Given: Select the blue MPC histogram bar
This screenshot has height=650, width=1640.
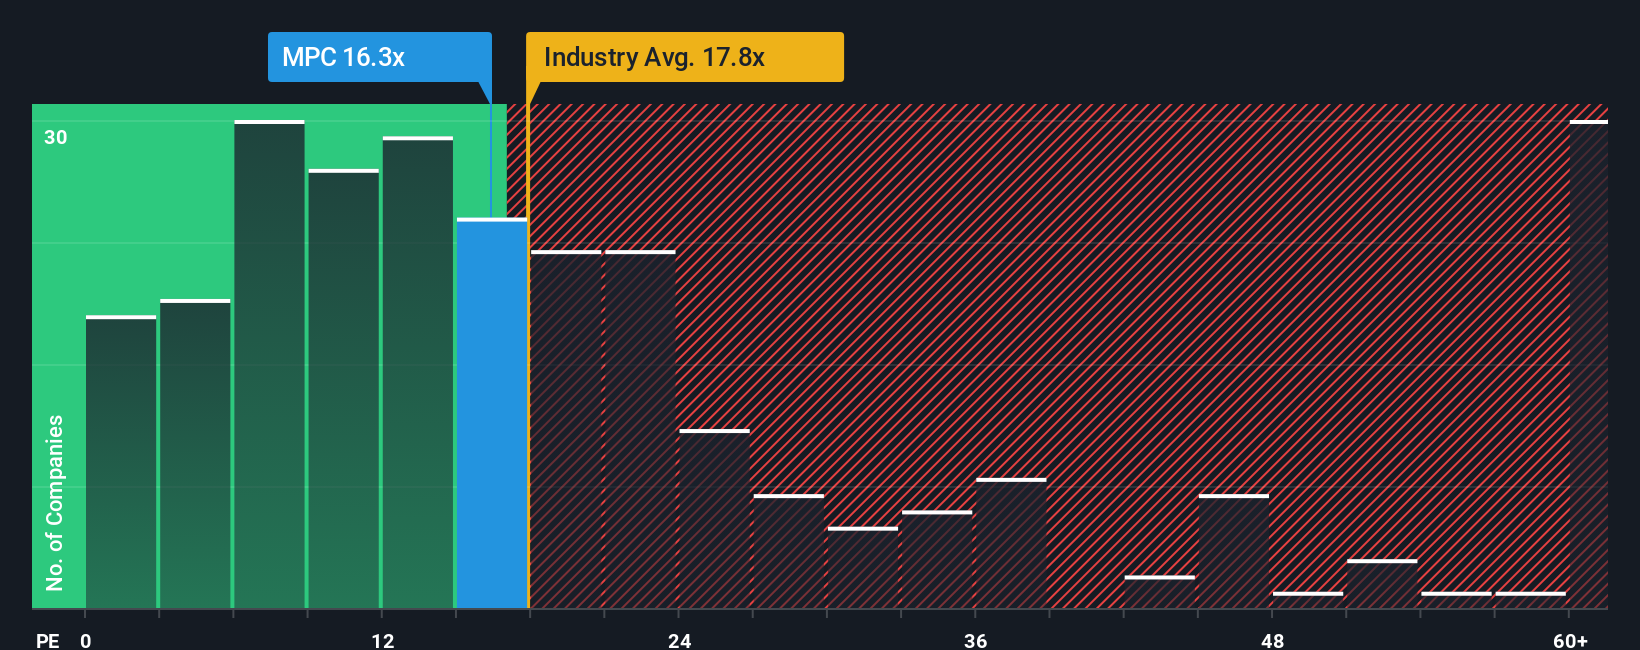Looking at the screenshot, I should click(x=492, y=413).
